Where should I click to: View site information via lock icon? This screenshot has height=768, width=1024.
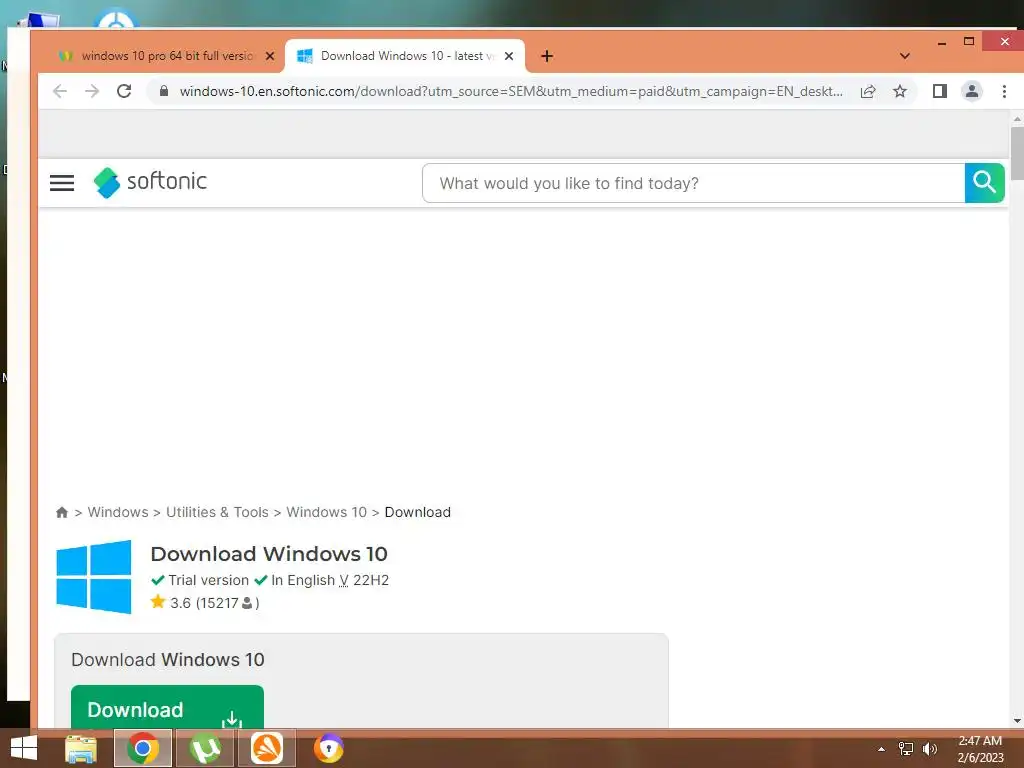point(164,91)
